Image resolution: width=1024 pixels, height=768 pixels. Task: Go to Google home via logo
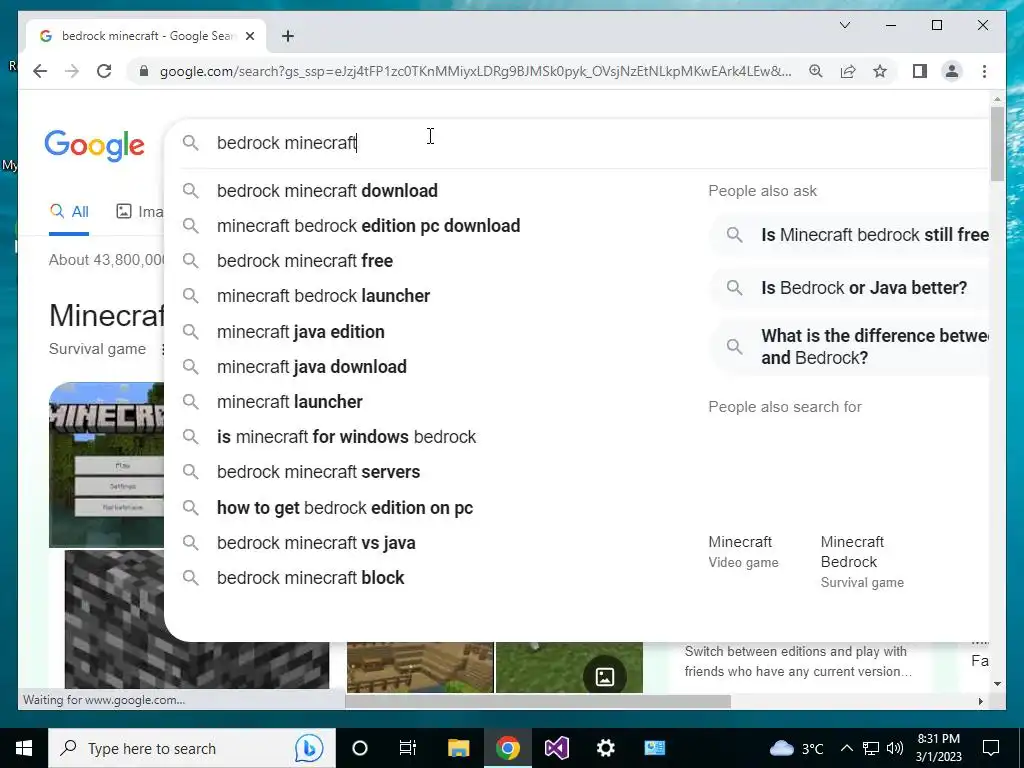pos(95,145)
